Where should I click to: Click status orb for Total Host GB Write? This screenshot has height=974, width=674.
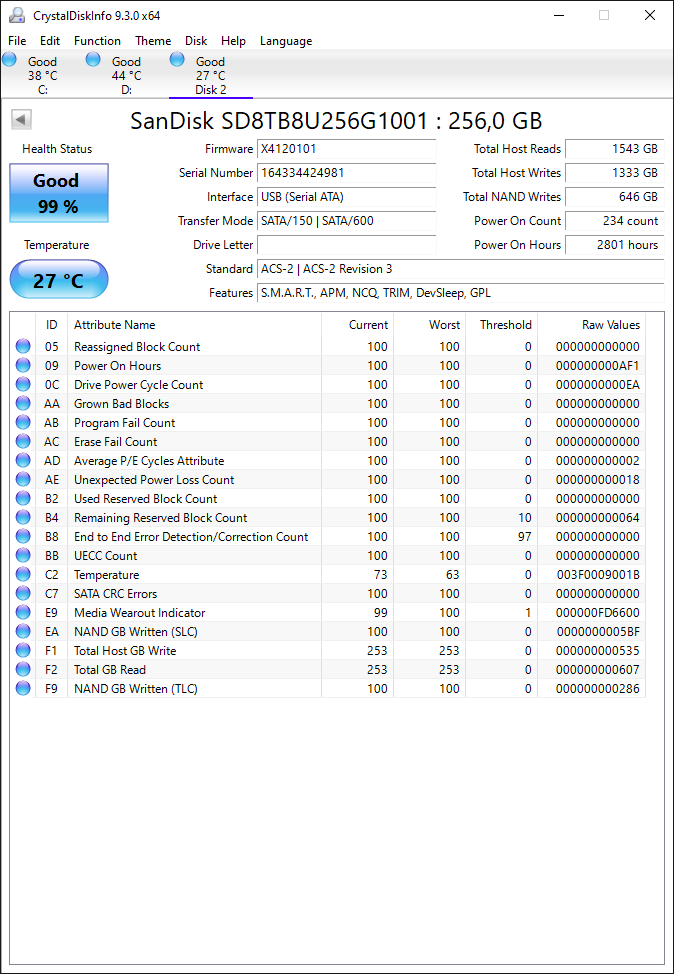(x=23, y=650)
